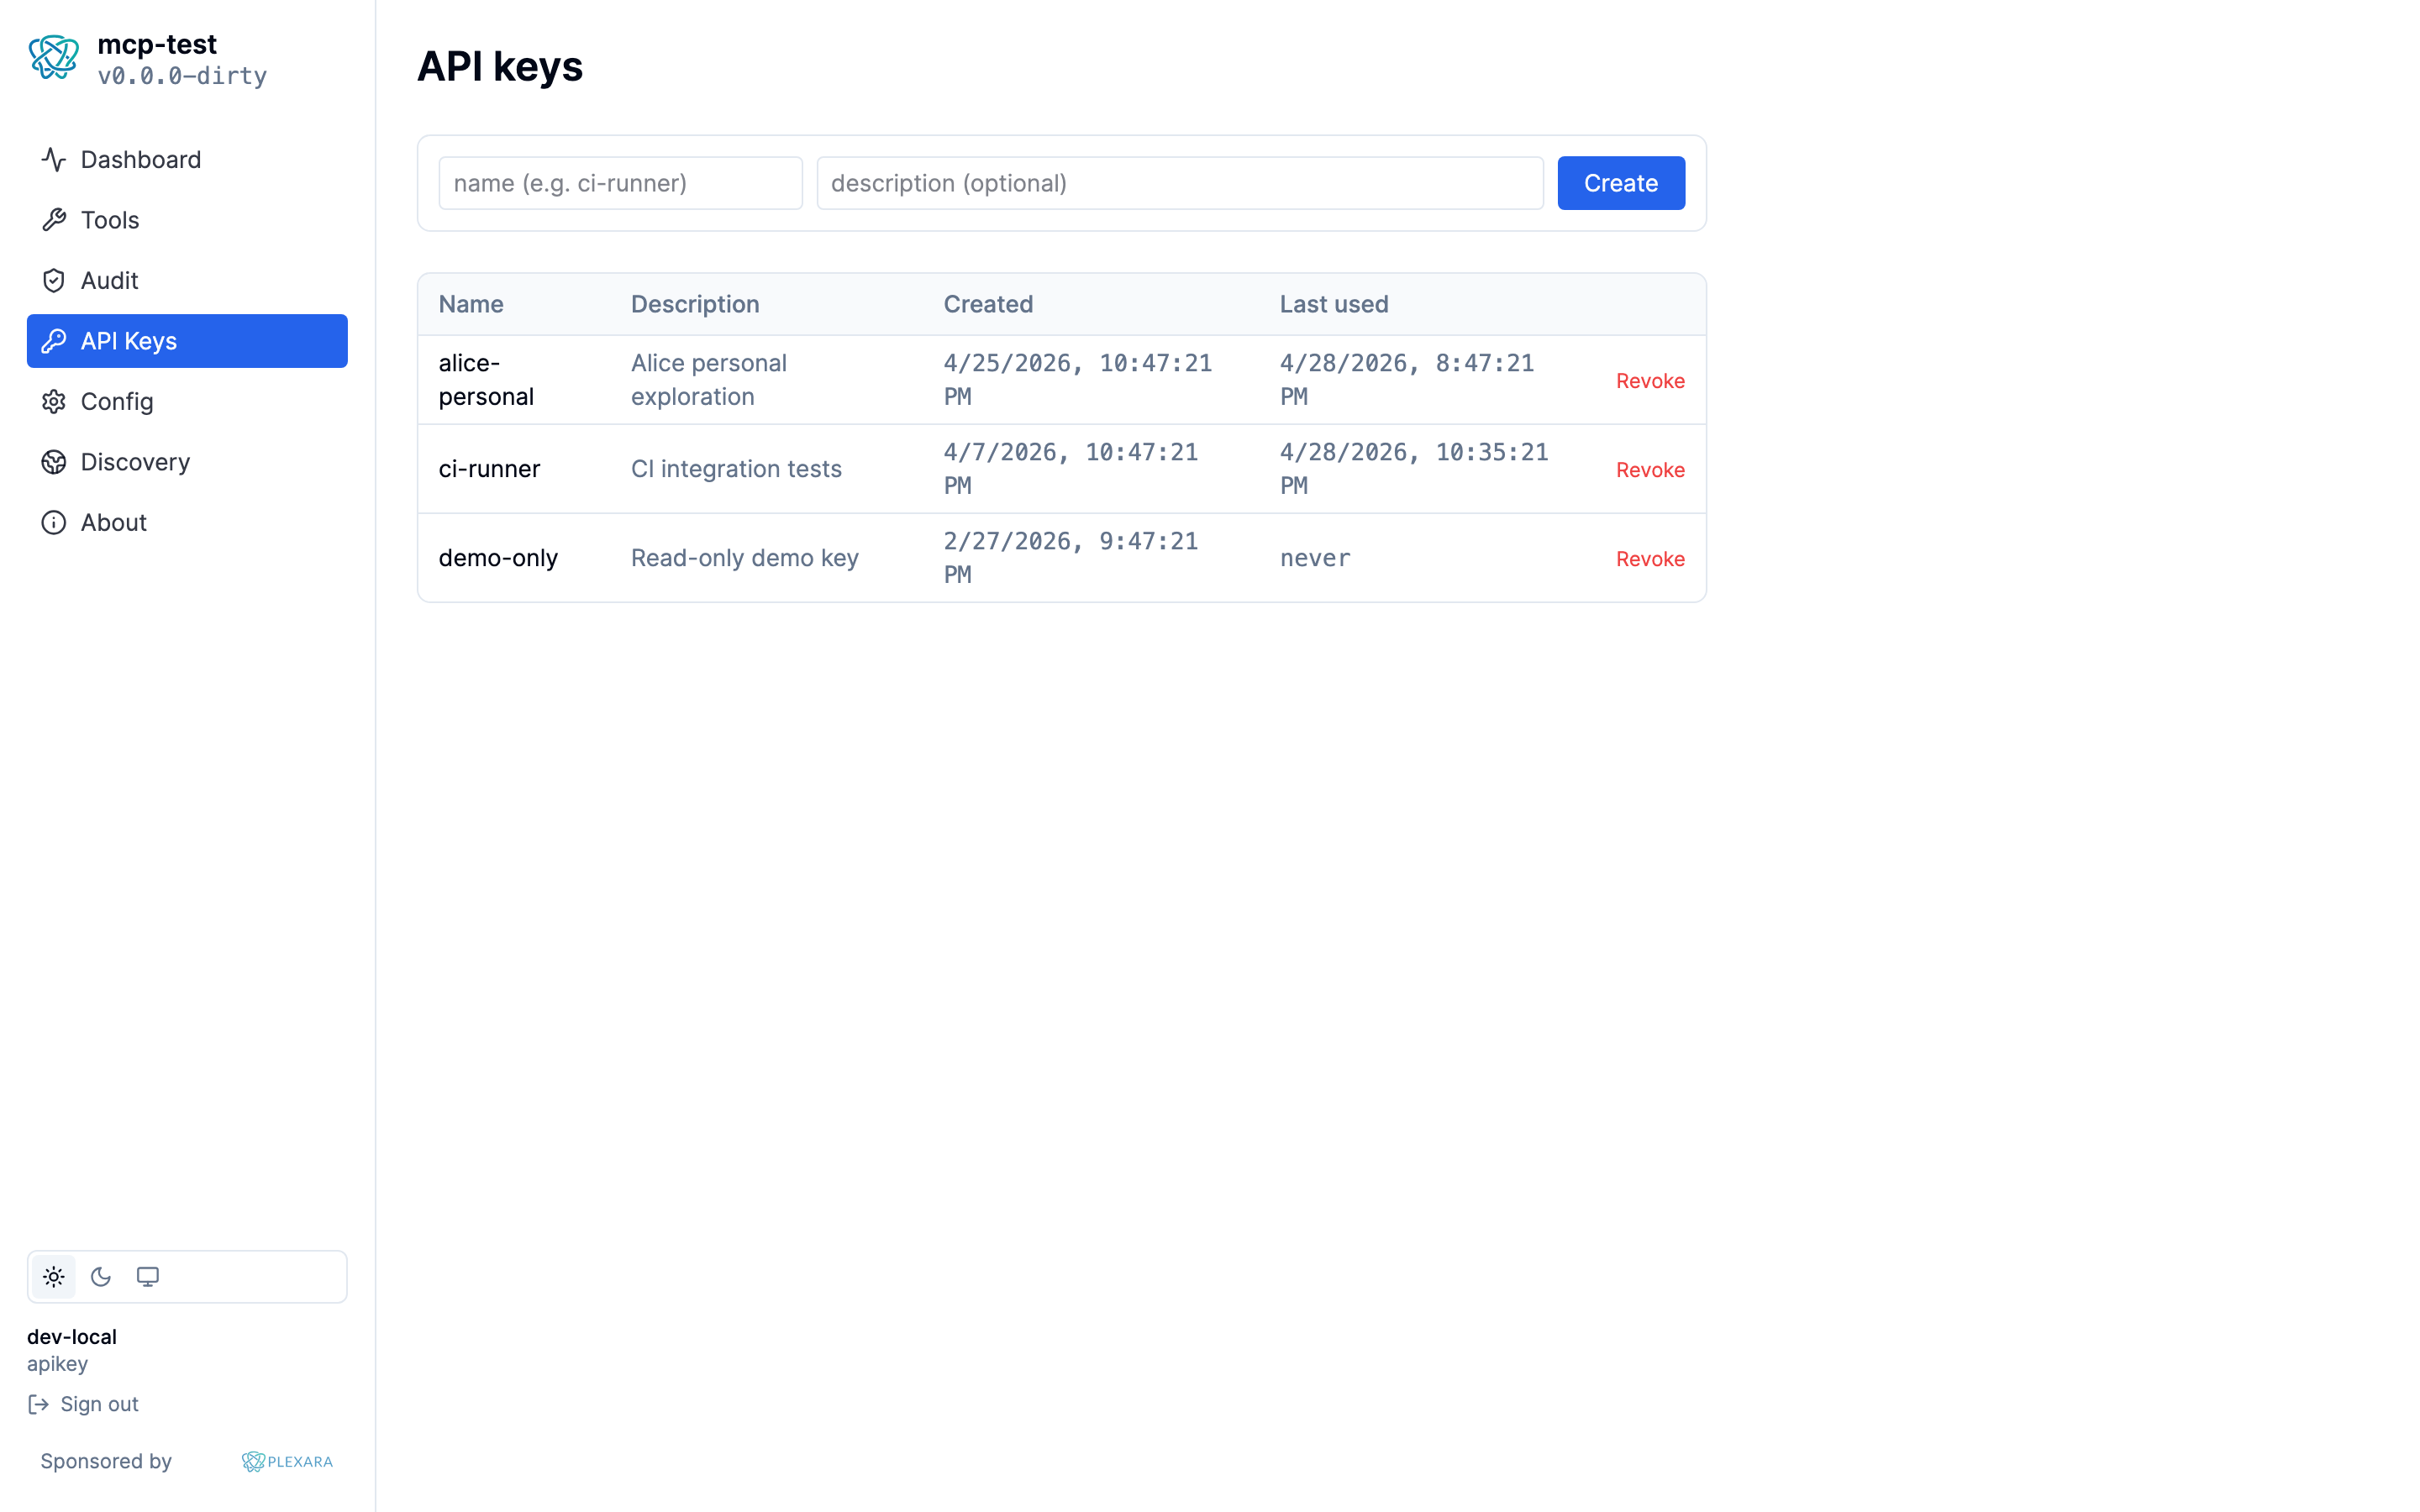2420x1512 pixels.
Task: Click the Discovery globe icon
Action: pos(53,461)
